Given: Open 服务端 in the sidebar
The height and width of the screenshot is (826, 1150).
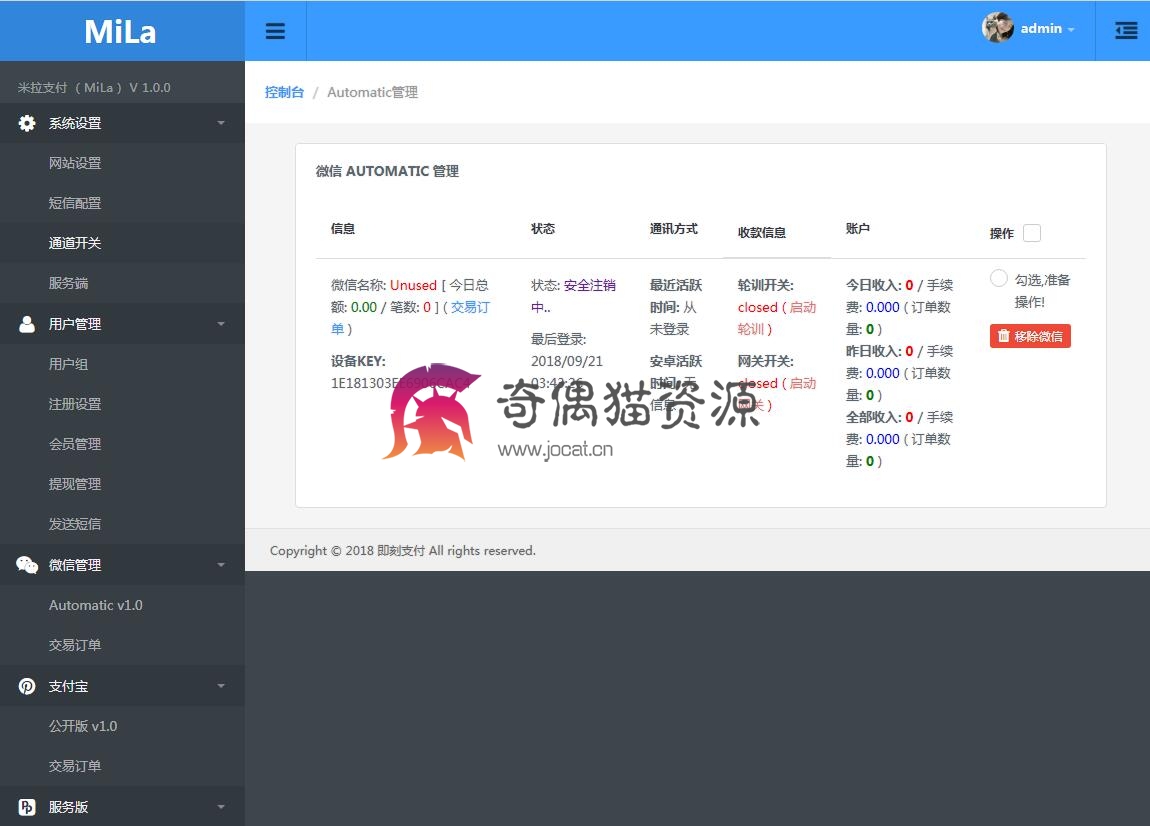Looking at the screenshot, I should (x=68, y=283).
